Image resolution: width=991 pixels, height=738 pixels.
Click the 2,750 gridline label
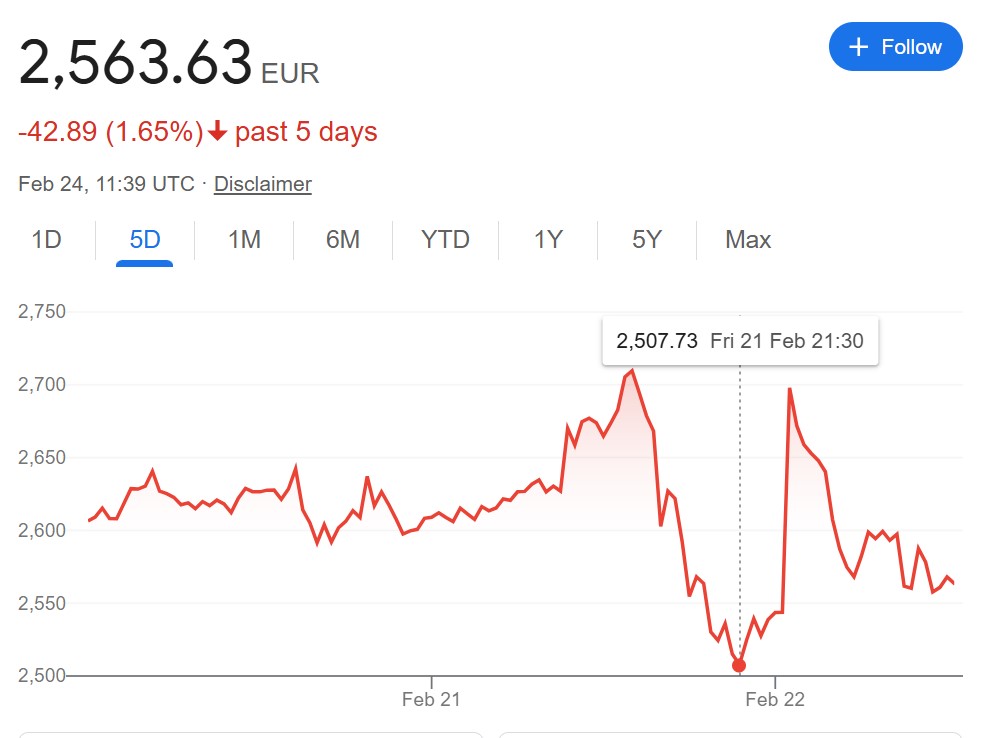pos(40,311)
